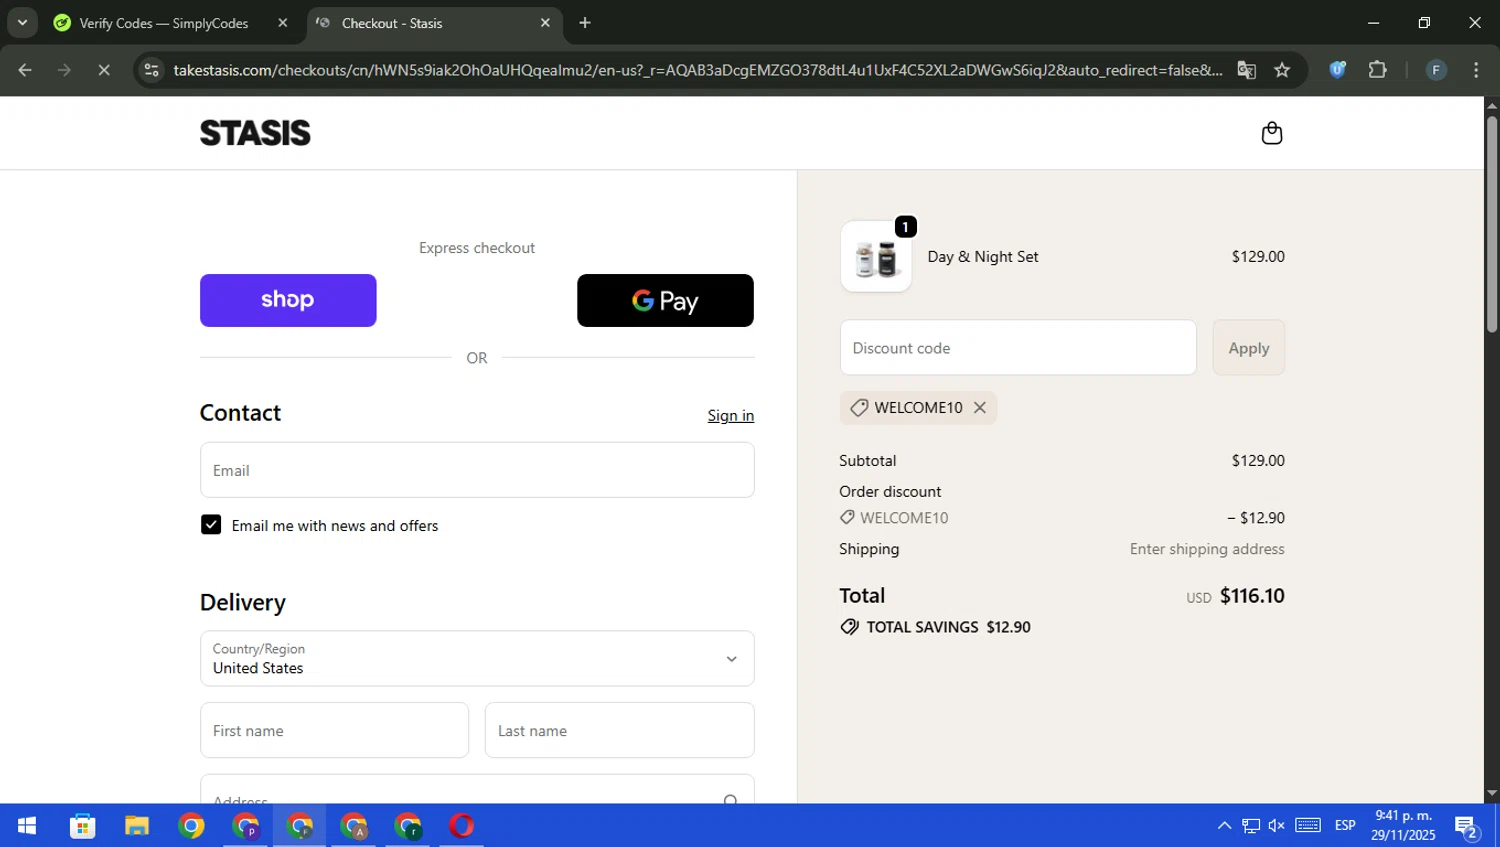1500x847 pixels.
Task: Click the Order discount – $12.90 value
Action: coord(1256,518)
